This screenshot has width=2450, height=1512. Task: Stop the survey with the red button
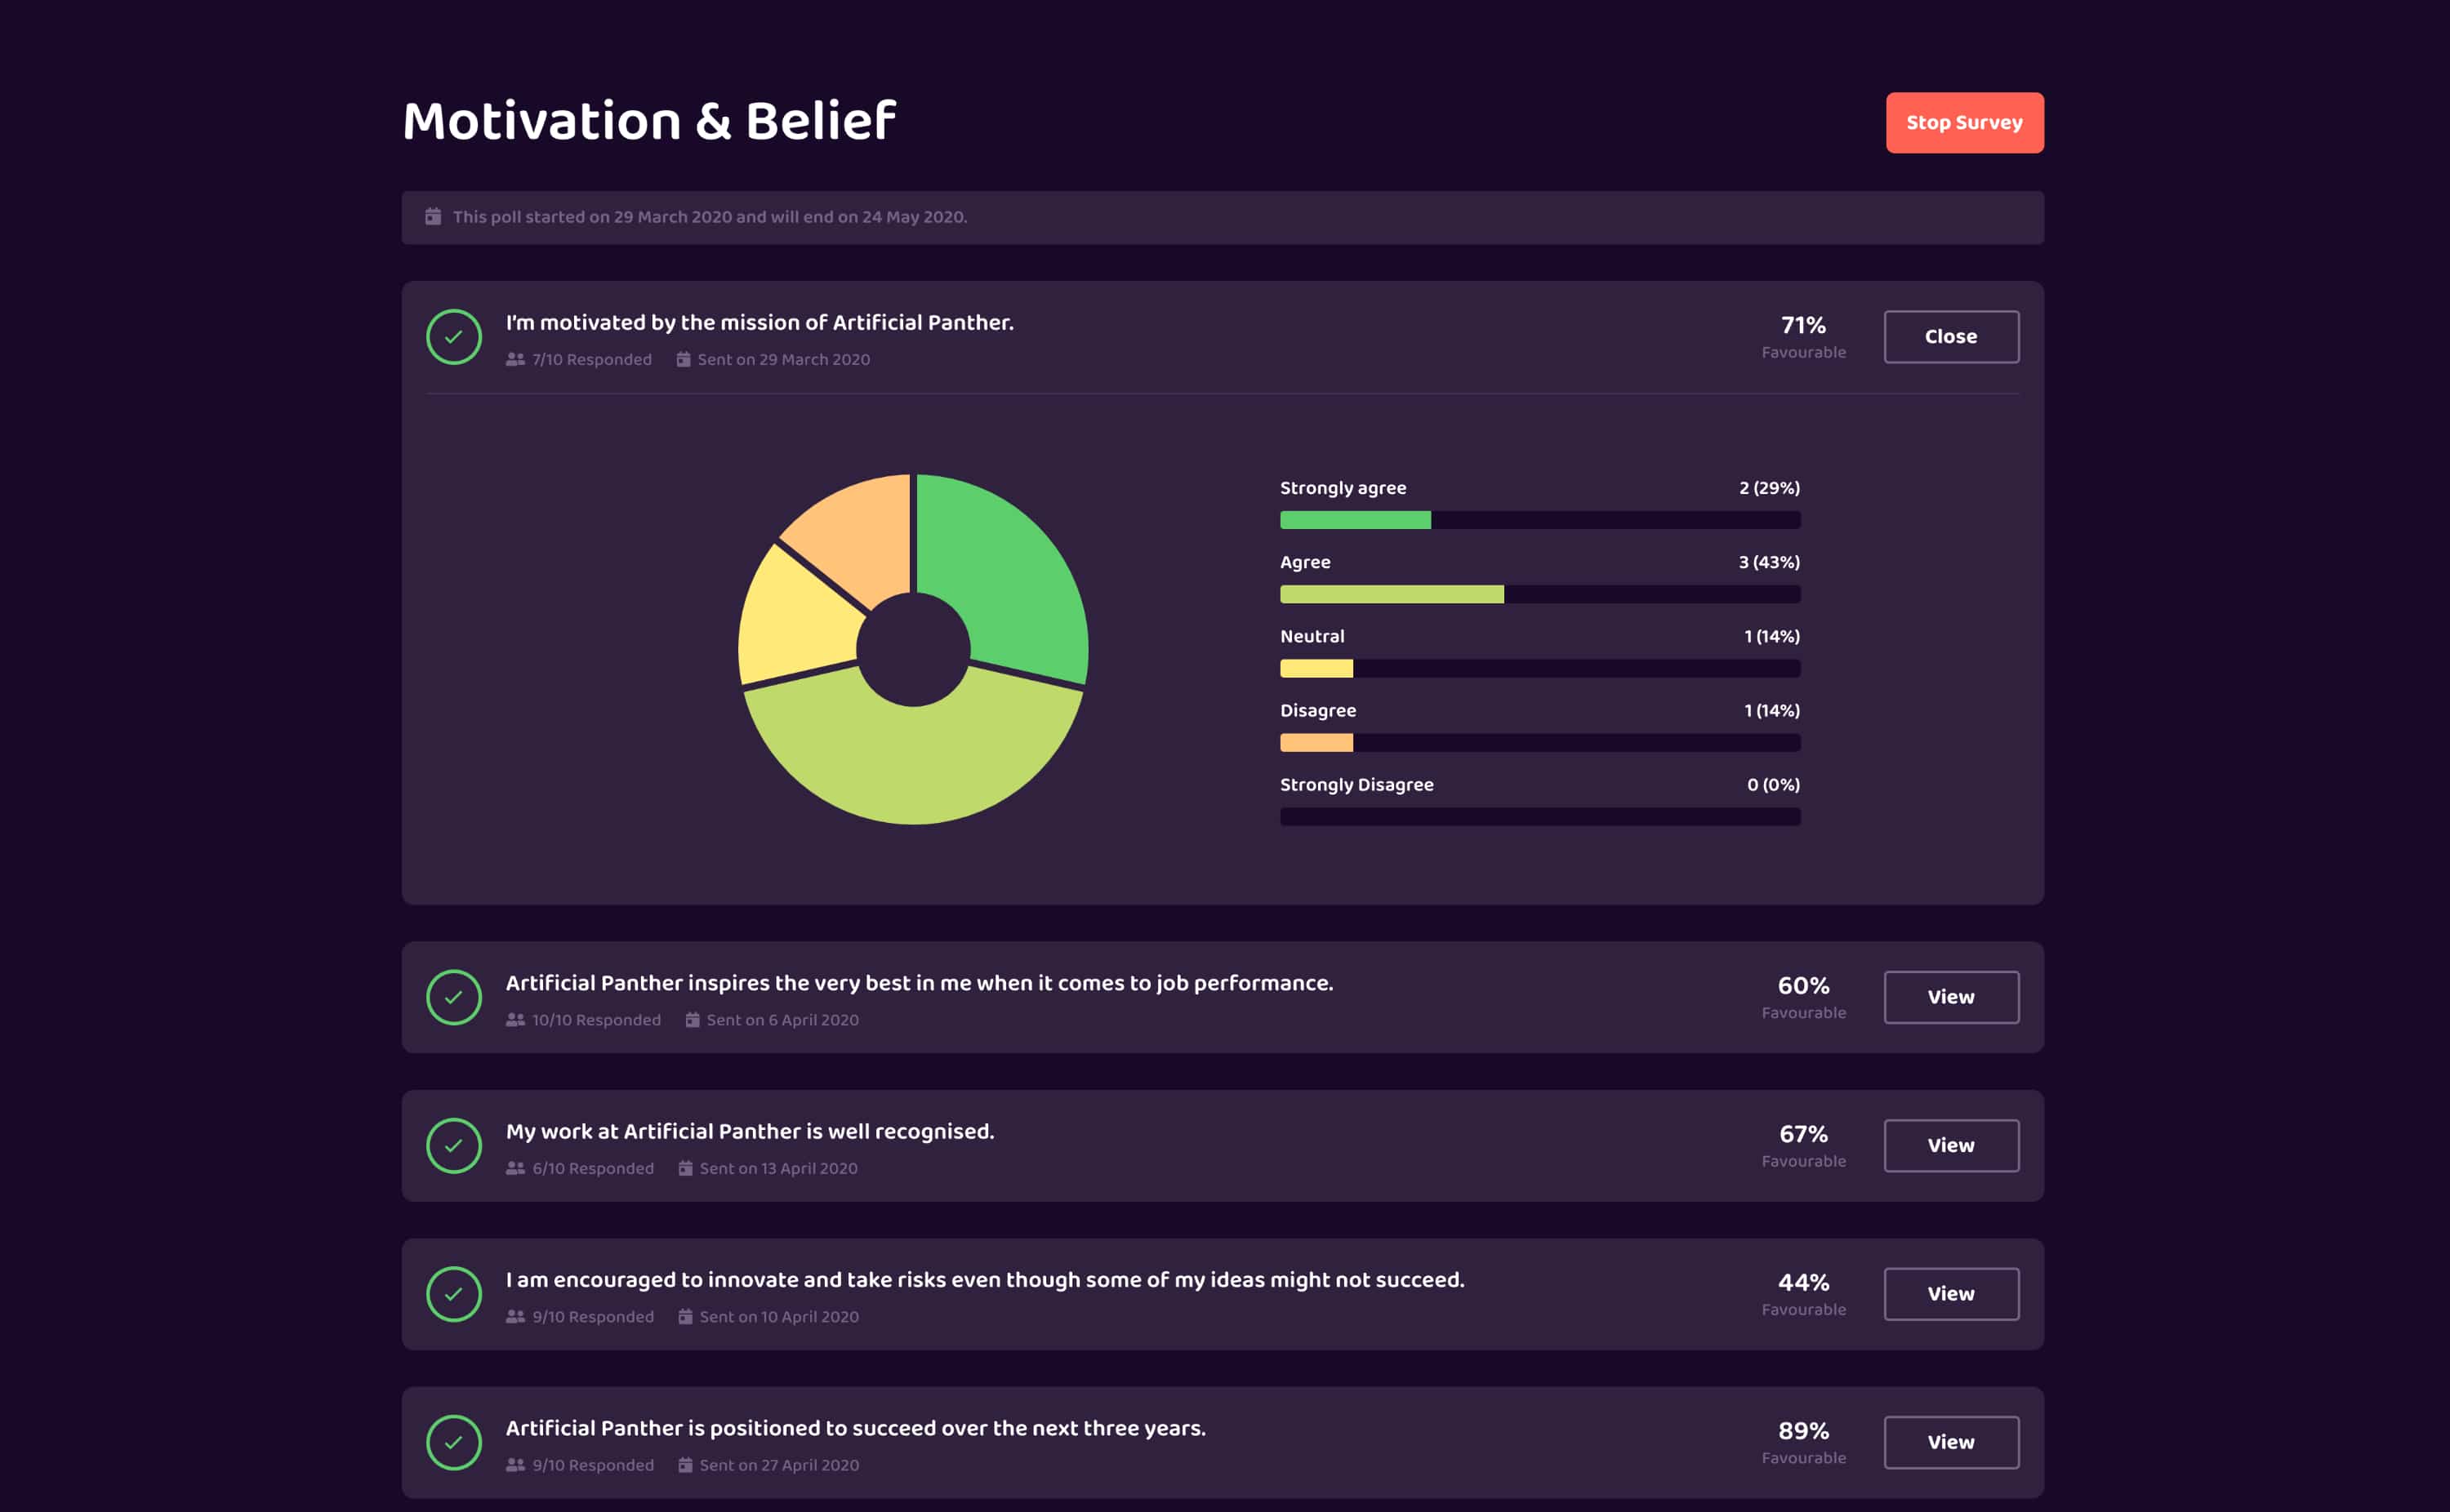click(x=1964, y=122)
